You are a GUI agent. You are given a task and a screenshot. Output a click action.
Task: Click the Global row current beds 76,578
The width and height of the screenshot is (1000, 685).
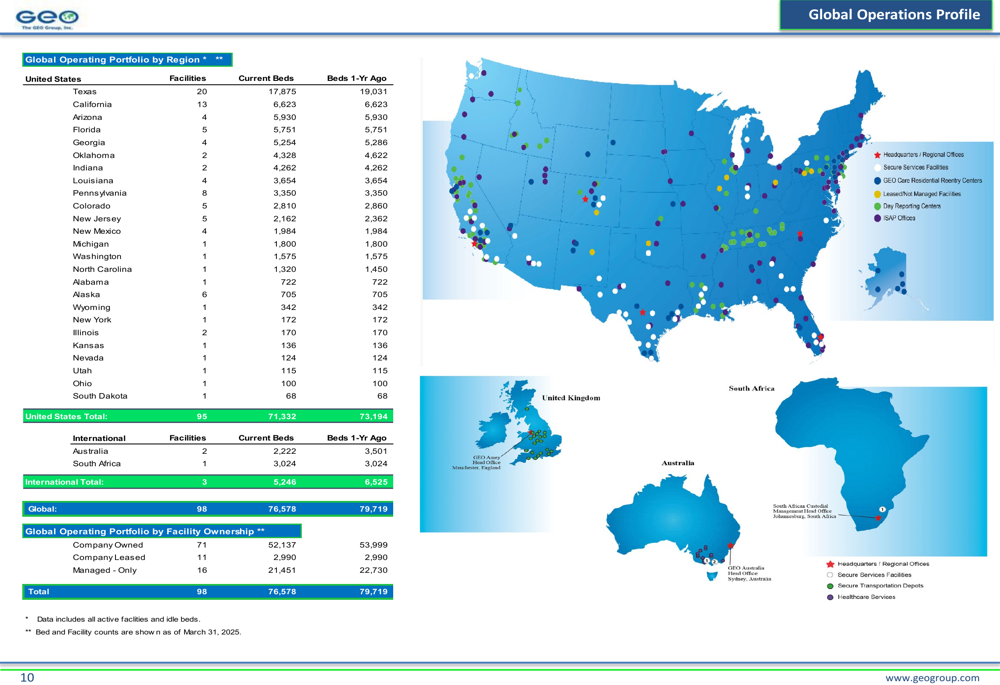click(282, 509)
